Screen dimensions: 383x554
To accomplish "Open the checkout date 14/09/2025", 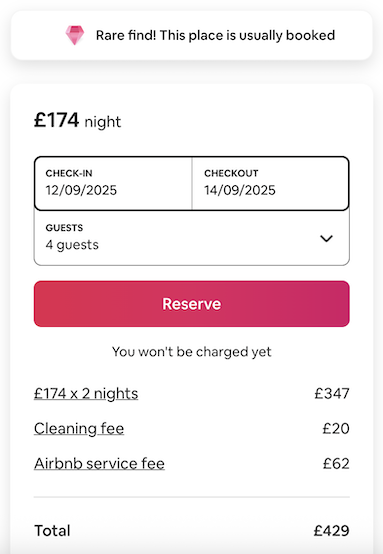I will click(271, 183).
